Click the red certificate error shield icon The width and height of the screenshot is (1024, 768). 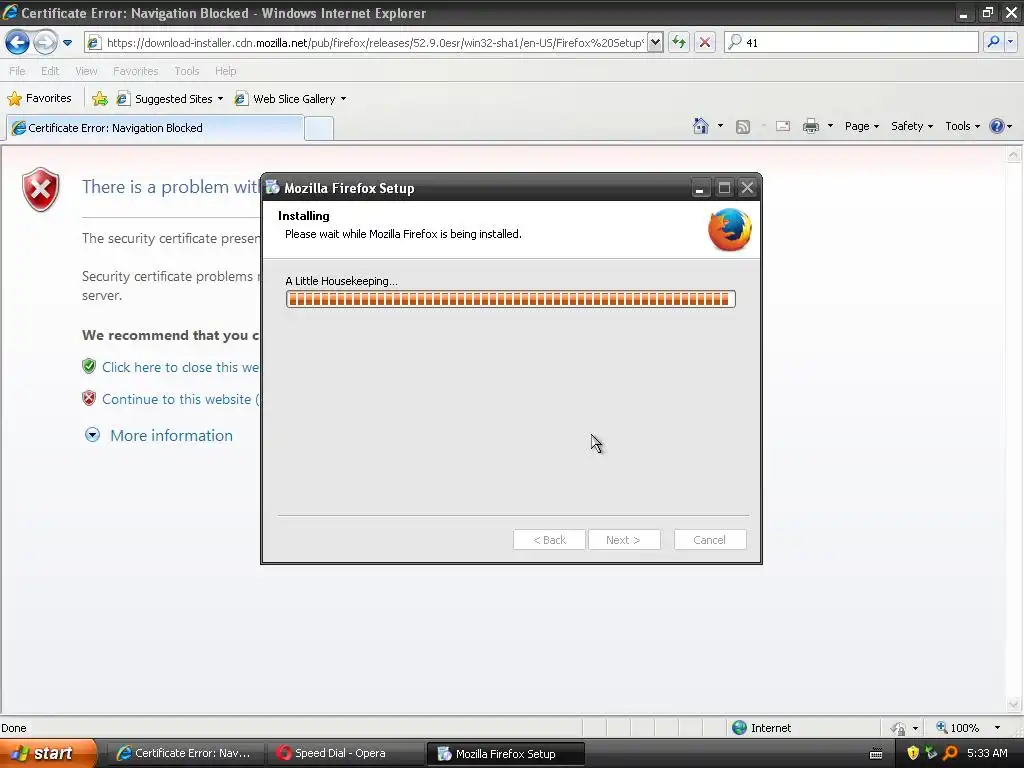coord(40,189)
